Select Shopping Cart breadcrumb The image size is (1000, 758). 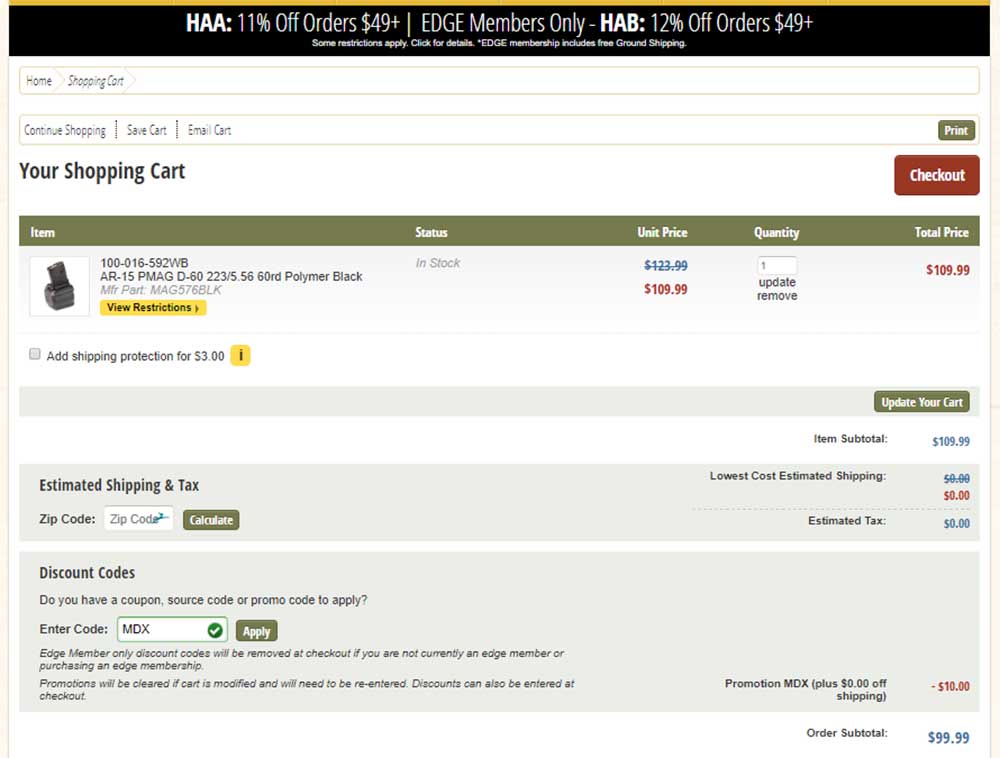[x=96, y=81]
